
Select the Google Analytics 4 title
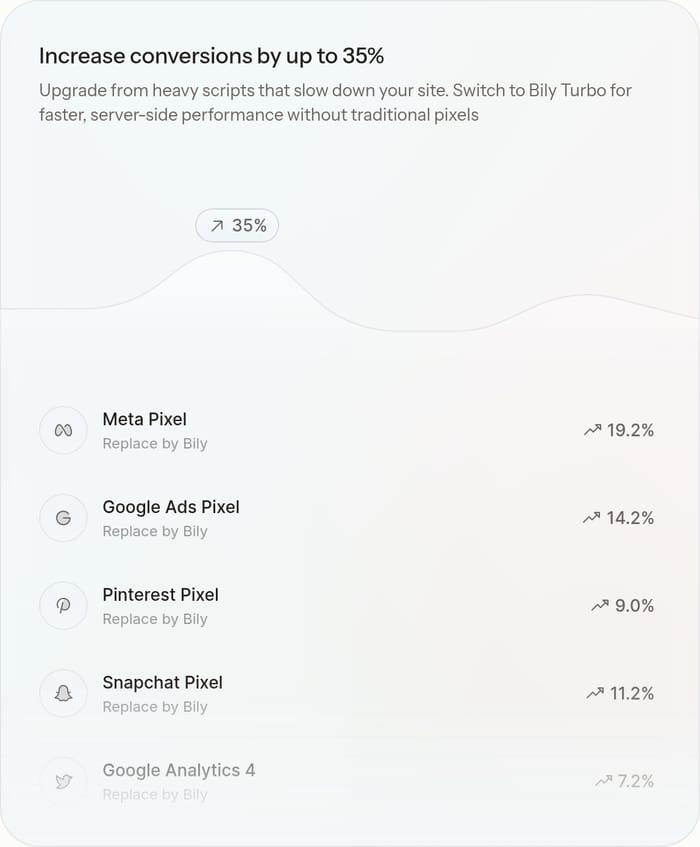click(179, 770)
